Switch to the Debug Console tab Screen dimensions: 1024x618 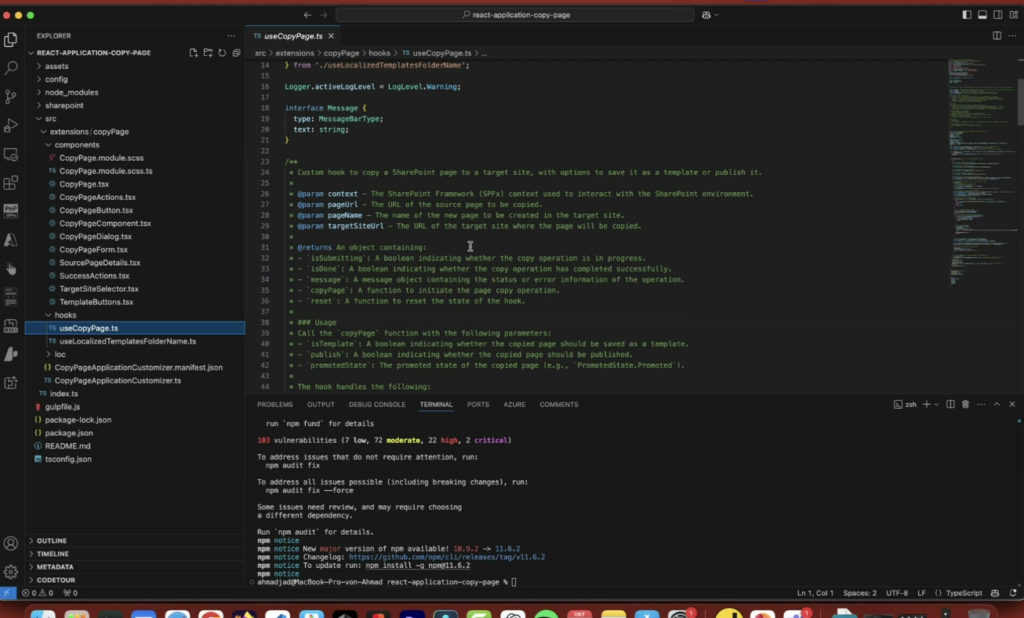tap(377, 404)
